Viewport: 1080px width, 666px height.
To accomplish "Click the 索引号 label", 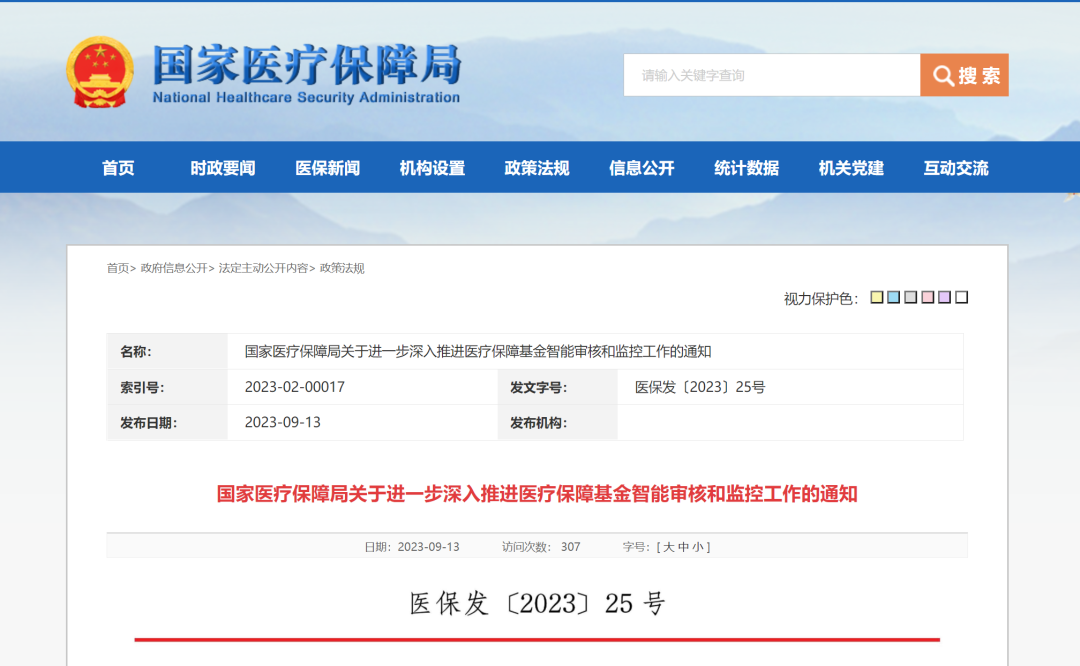I will [143, 388].
